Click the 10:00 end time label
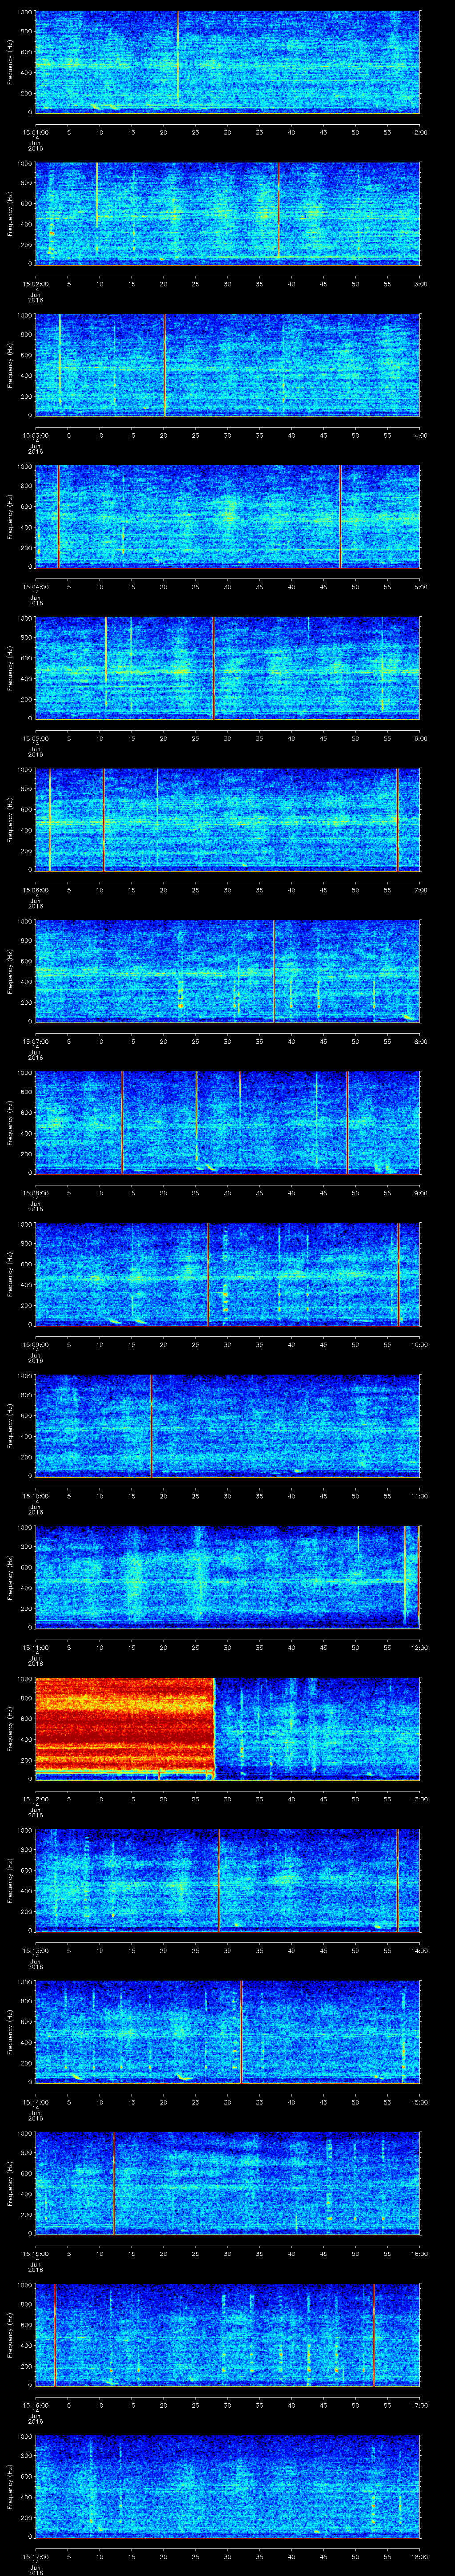The height and width of the screenshot is (2576, 455). click(x=419, y=1345)
